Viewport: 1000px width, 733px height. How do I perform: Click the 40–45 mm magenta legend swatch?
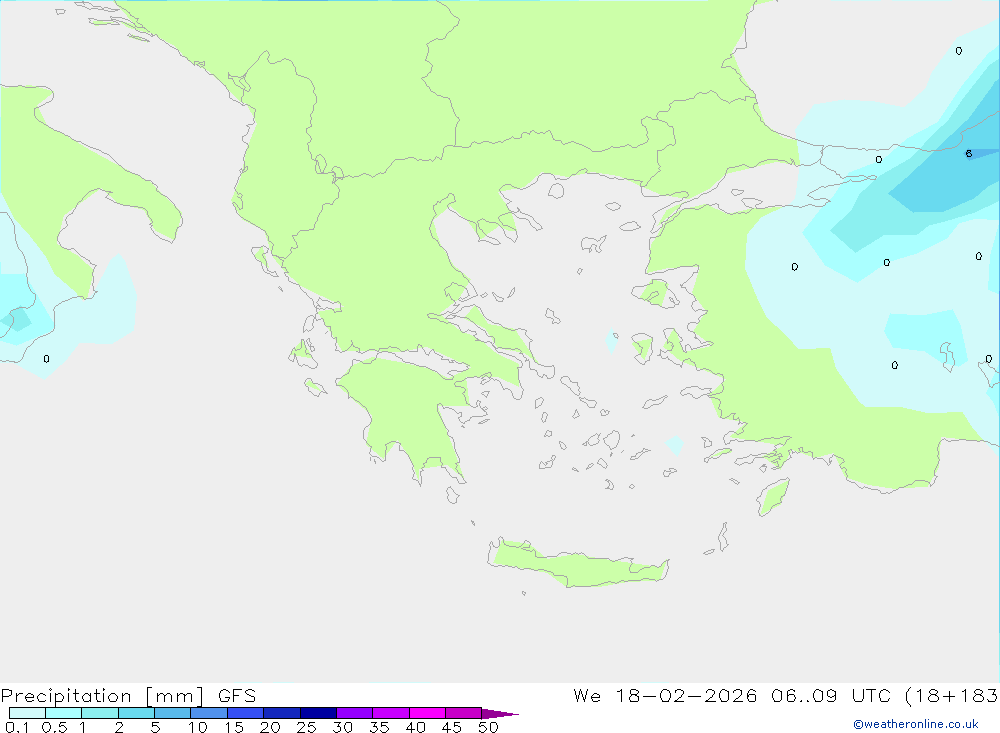pyautogui.click(x=427, y=713)
